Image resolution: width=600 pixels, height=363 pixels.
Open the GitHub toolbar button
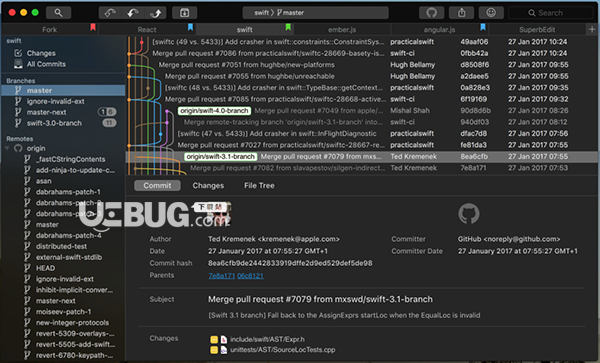tap(431, 13)
